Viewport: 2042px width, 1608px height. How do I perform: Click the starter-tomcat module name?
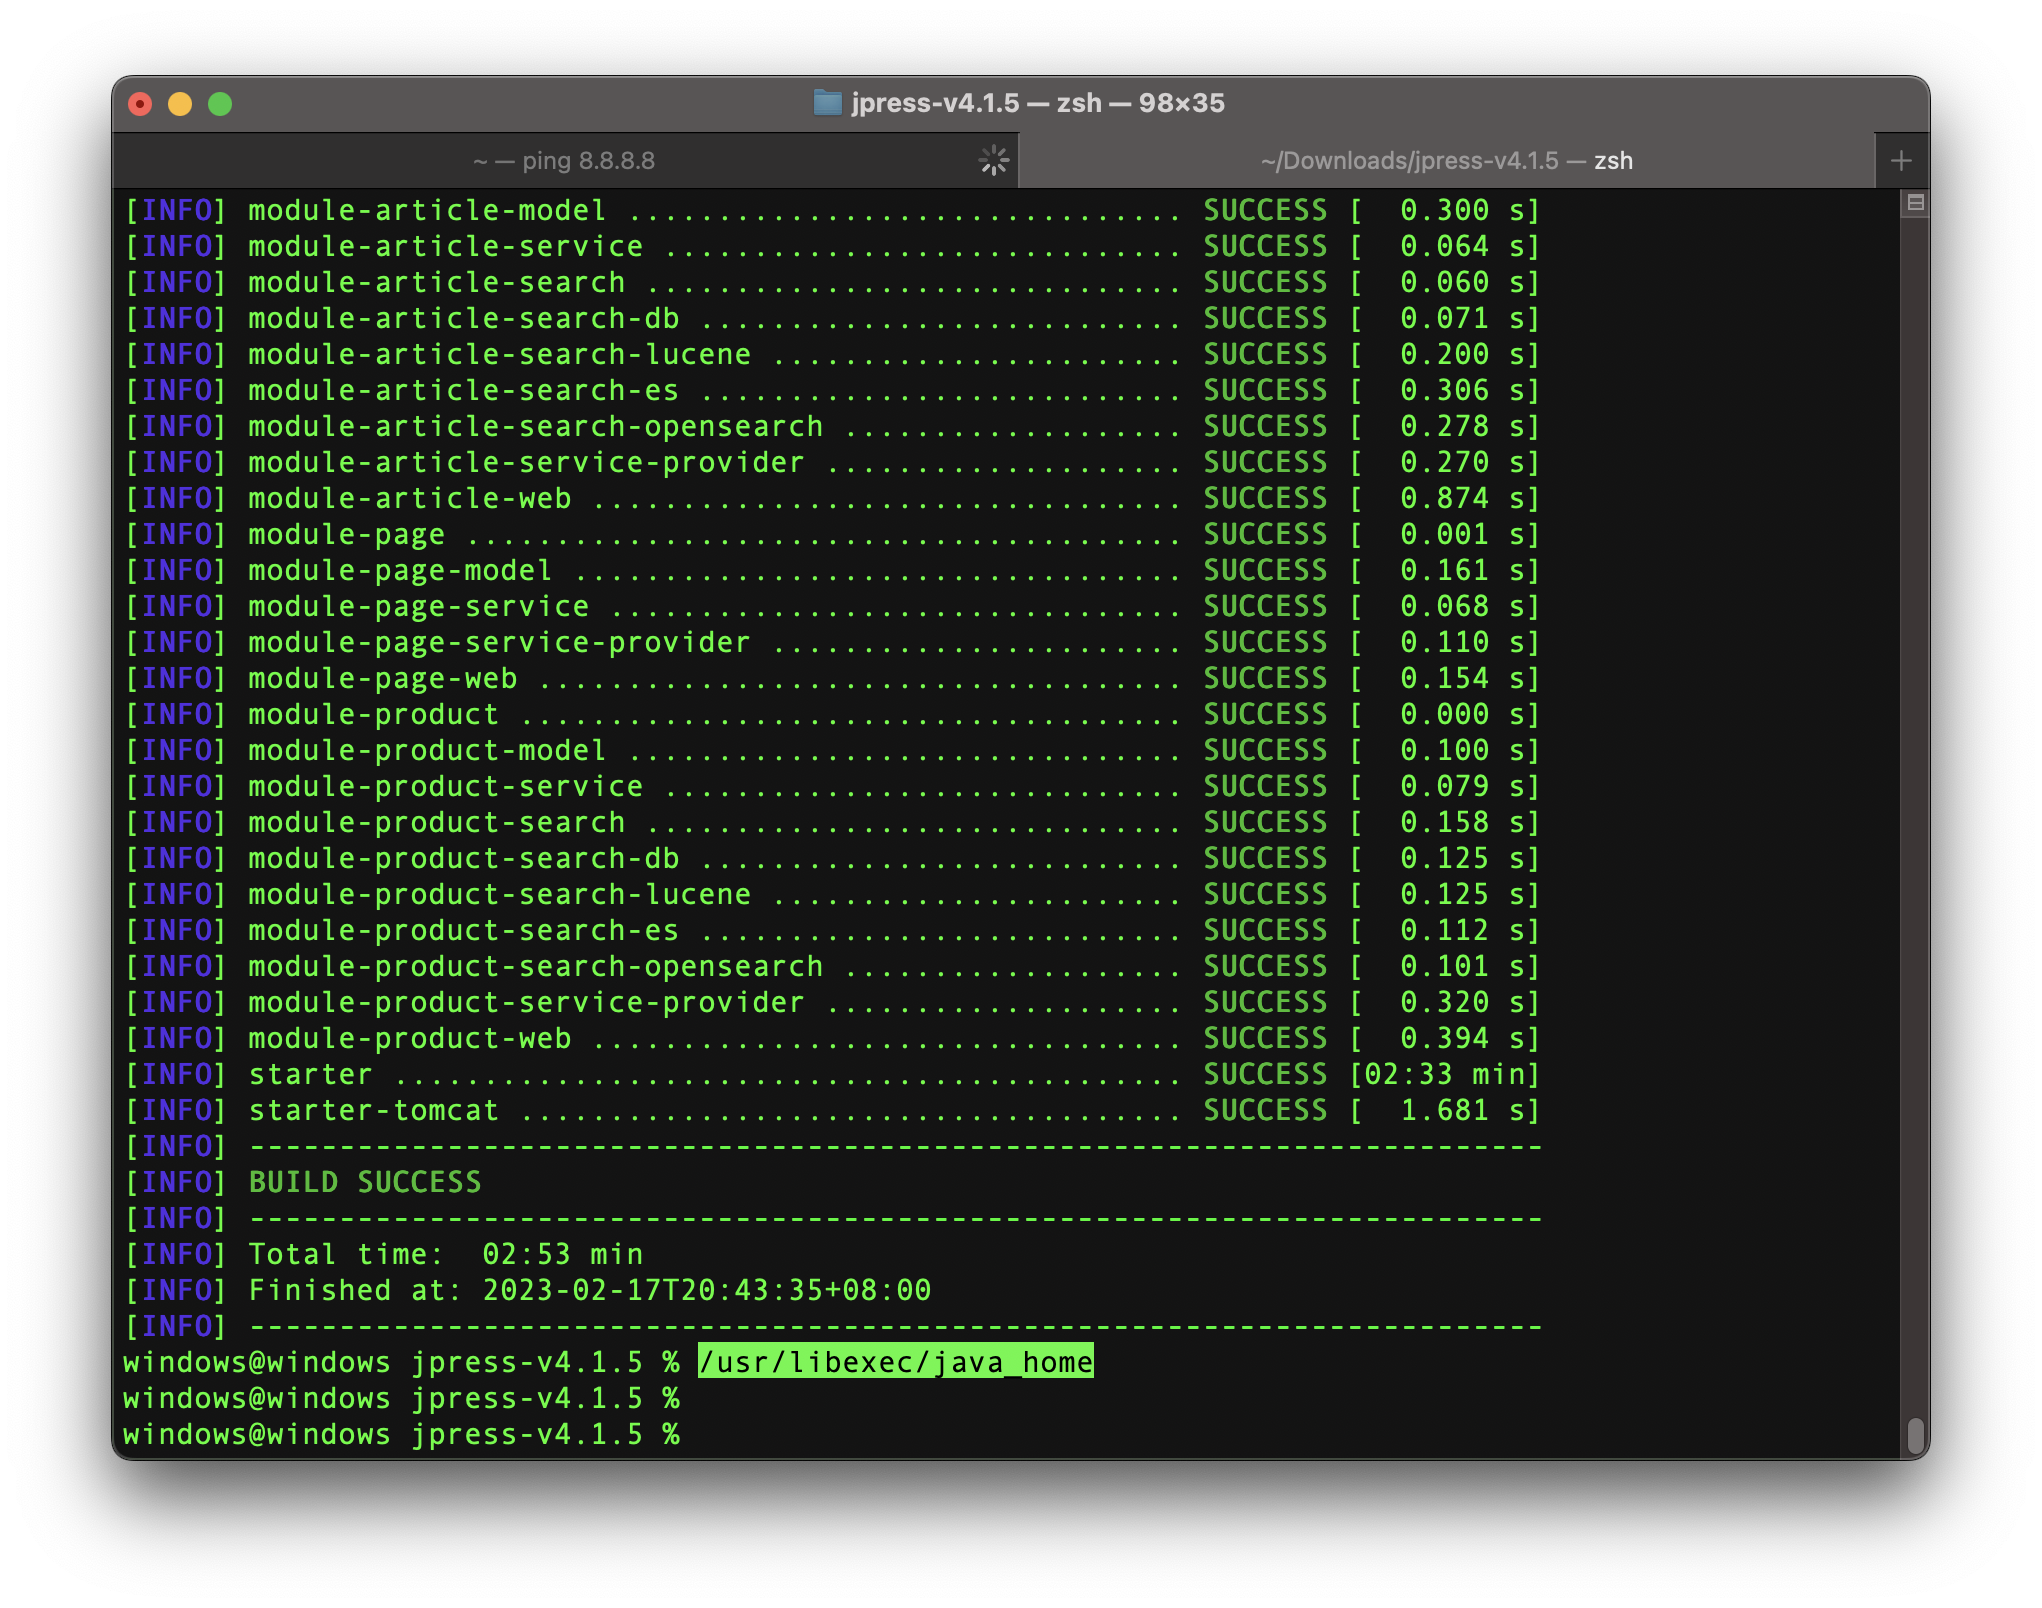[x=373, y=1110]
